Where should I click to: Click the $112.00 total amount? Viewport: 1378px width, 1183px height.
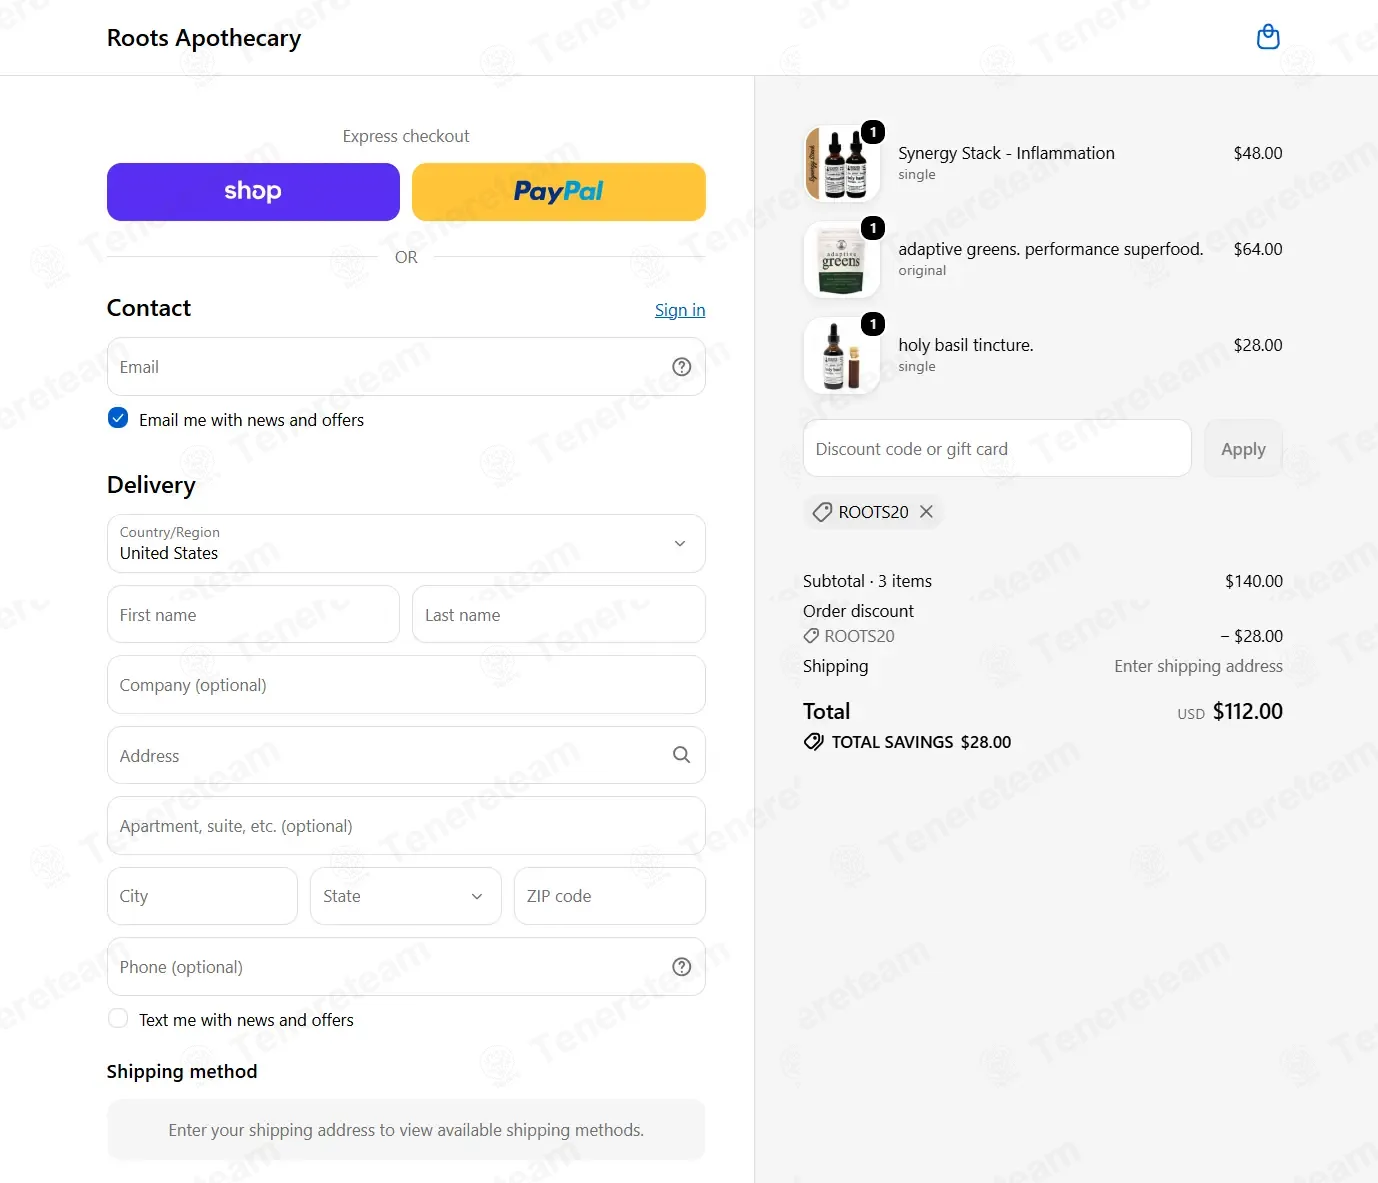(1248, 711)
